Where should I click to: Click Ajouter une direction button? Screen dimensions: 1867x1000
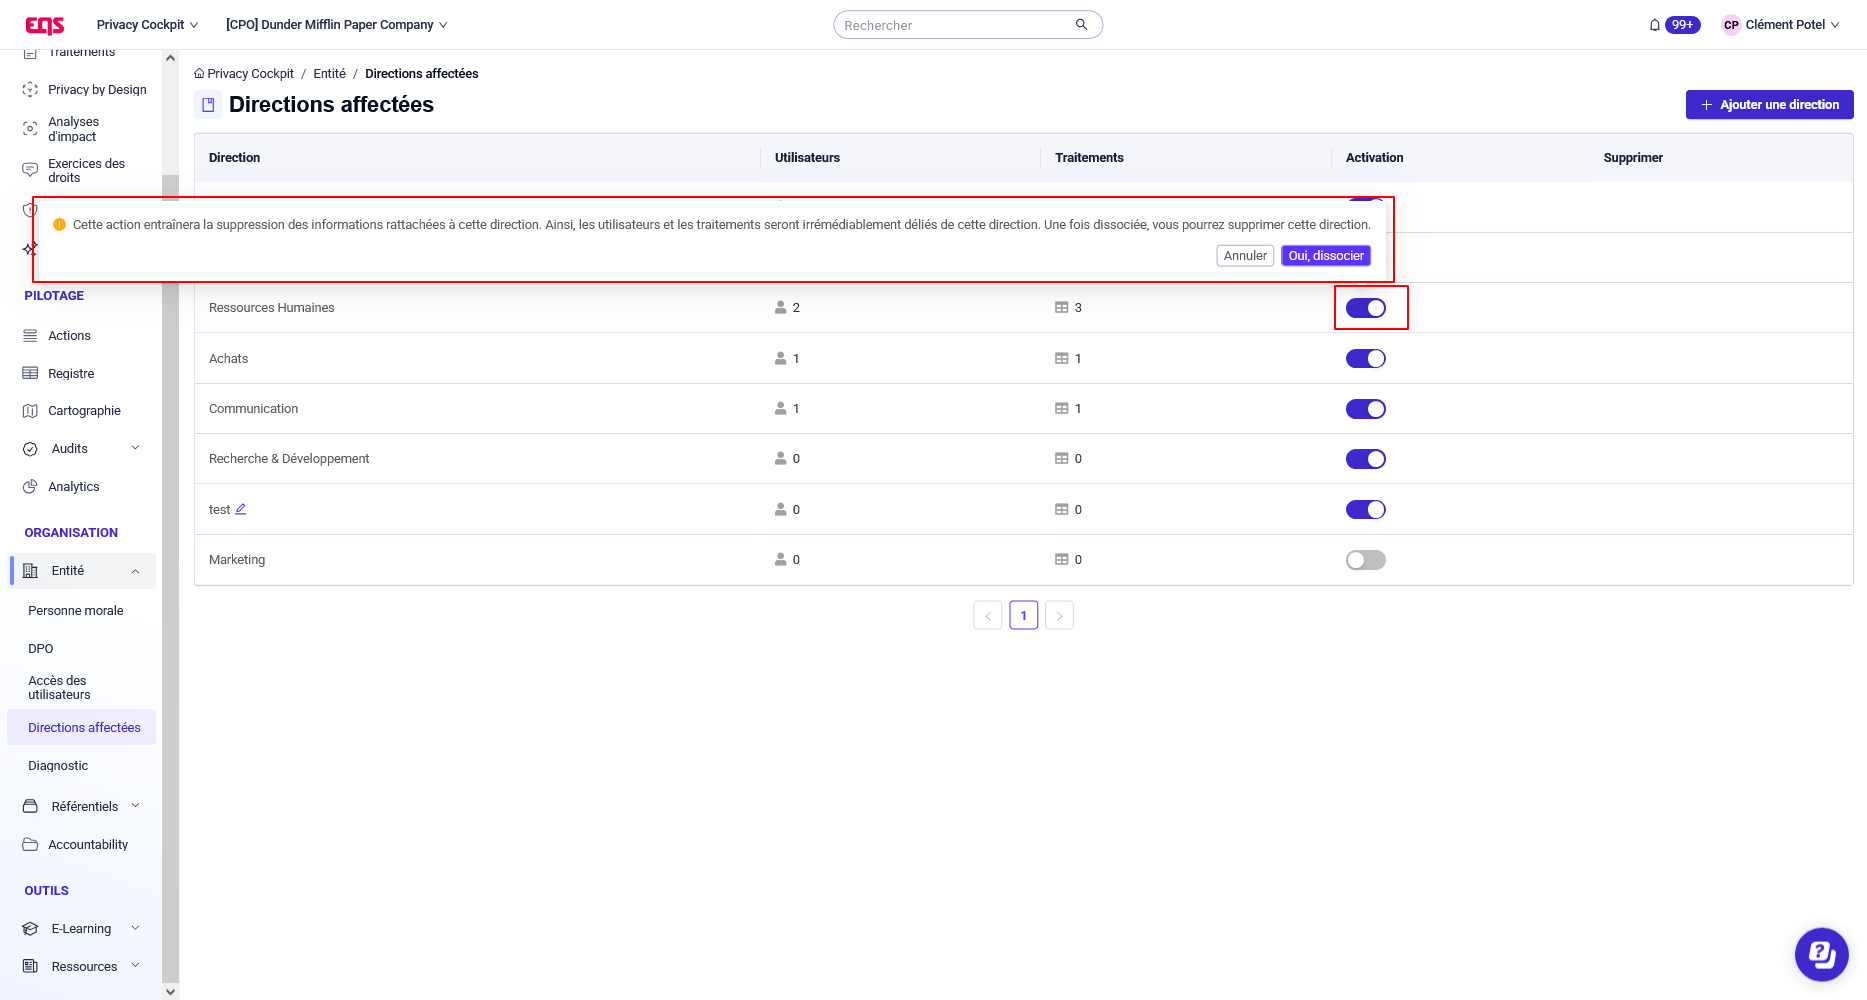(x=1769, y=105)
